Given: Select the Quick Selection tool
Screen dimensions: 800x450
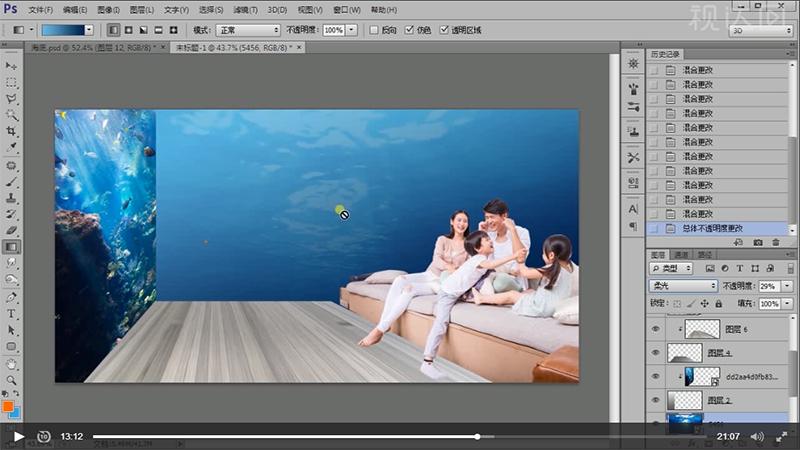Looking at the screenshot, I should pos(11,115).
